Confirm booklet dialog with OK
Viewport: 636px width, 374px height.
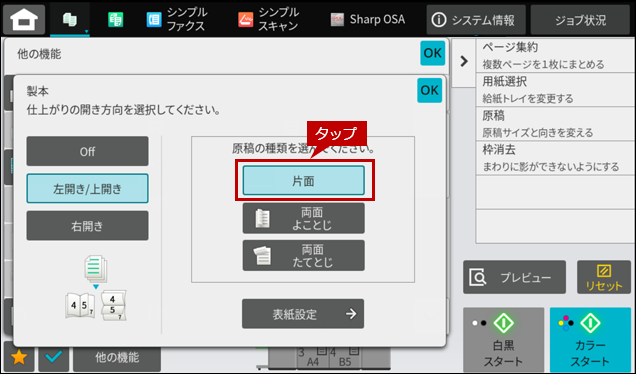tap(430, 90)
